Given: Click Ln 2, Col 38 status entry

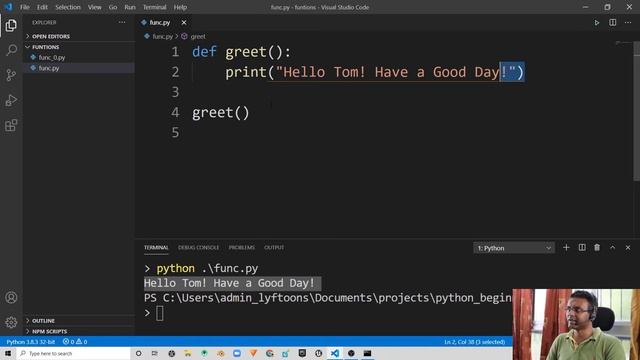Looking at the screenshot, I should tap(475, 342).
